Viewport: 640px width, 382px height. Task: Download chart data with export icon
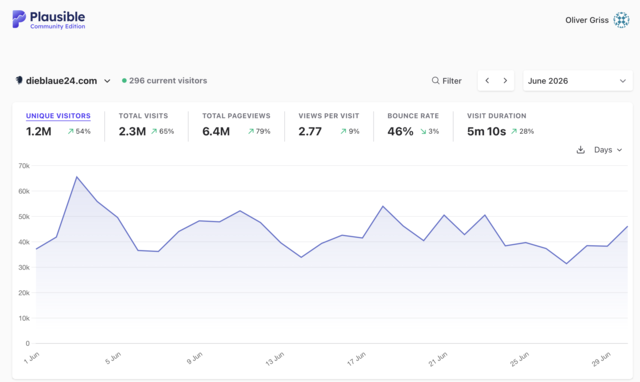coord(580,150)
